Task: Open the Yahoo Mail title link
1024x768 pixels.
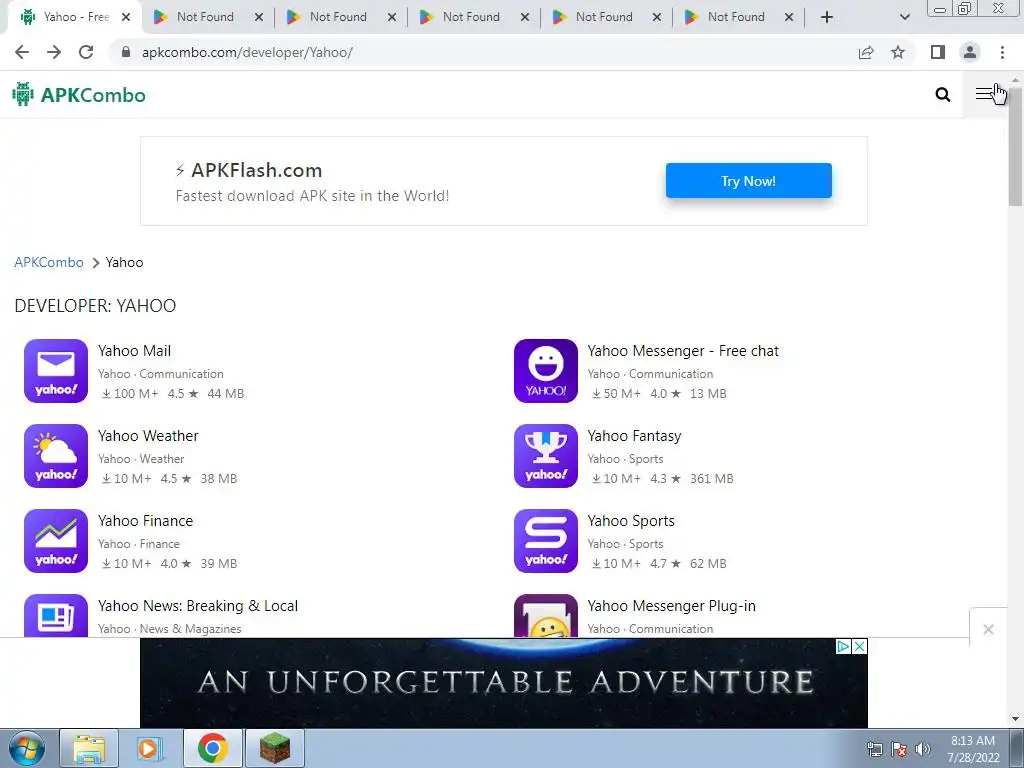Action: [x=135, y=351]
